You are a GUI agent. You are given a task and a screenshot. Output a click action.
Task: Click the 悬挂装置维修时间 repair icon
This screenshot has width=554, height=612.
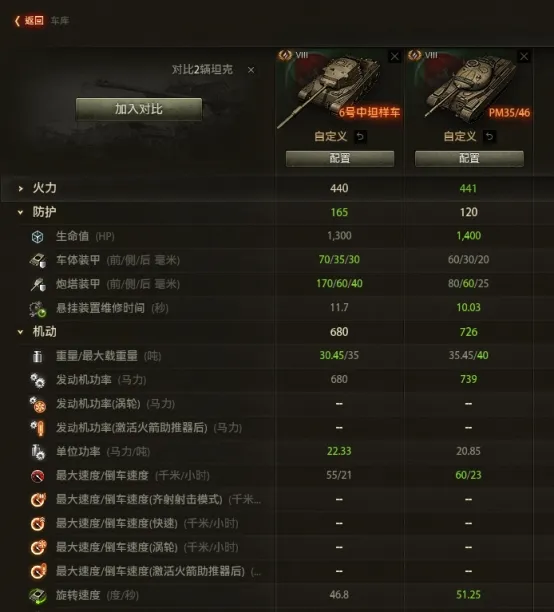click(37, 308)
